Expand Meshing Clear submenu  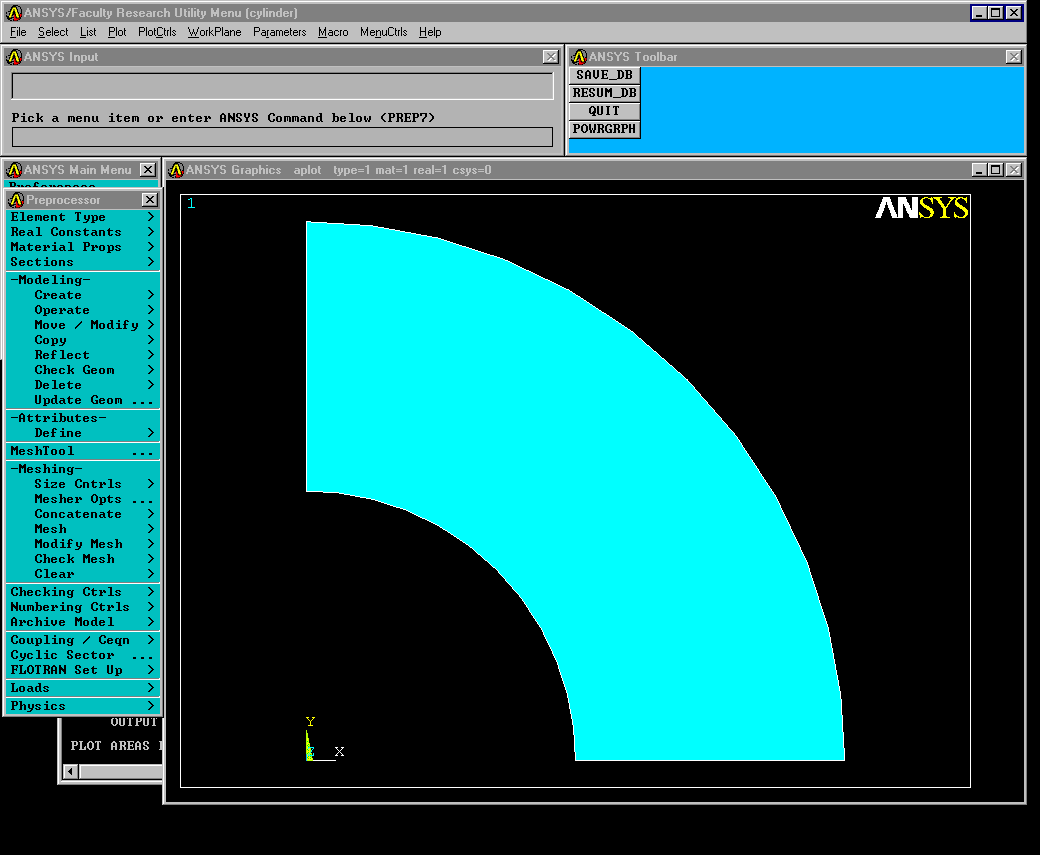pos(83,574)
